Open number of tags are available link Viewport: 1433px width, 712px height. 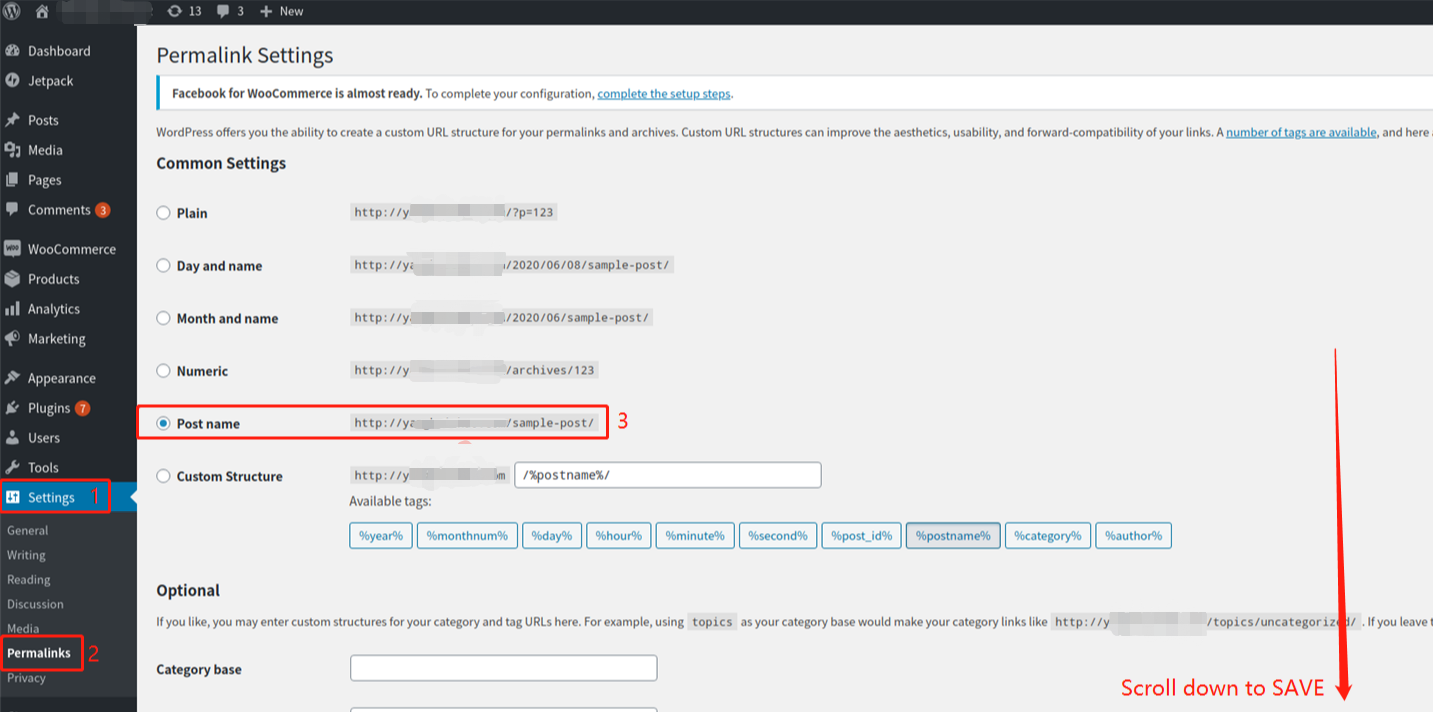click(1301, 132)
